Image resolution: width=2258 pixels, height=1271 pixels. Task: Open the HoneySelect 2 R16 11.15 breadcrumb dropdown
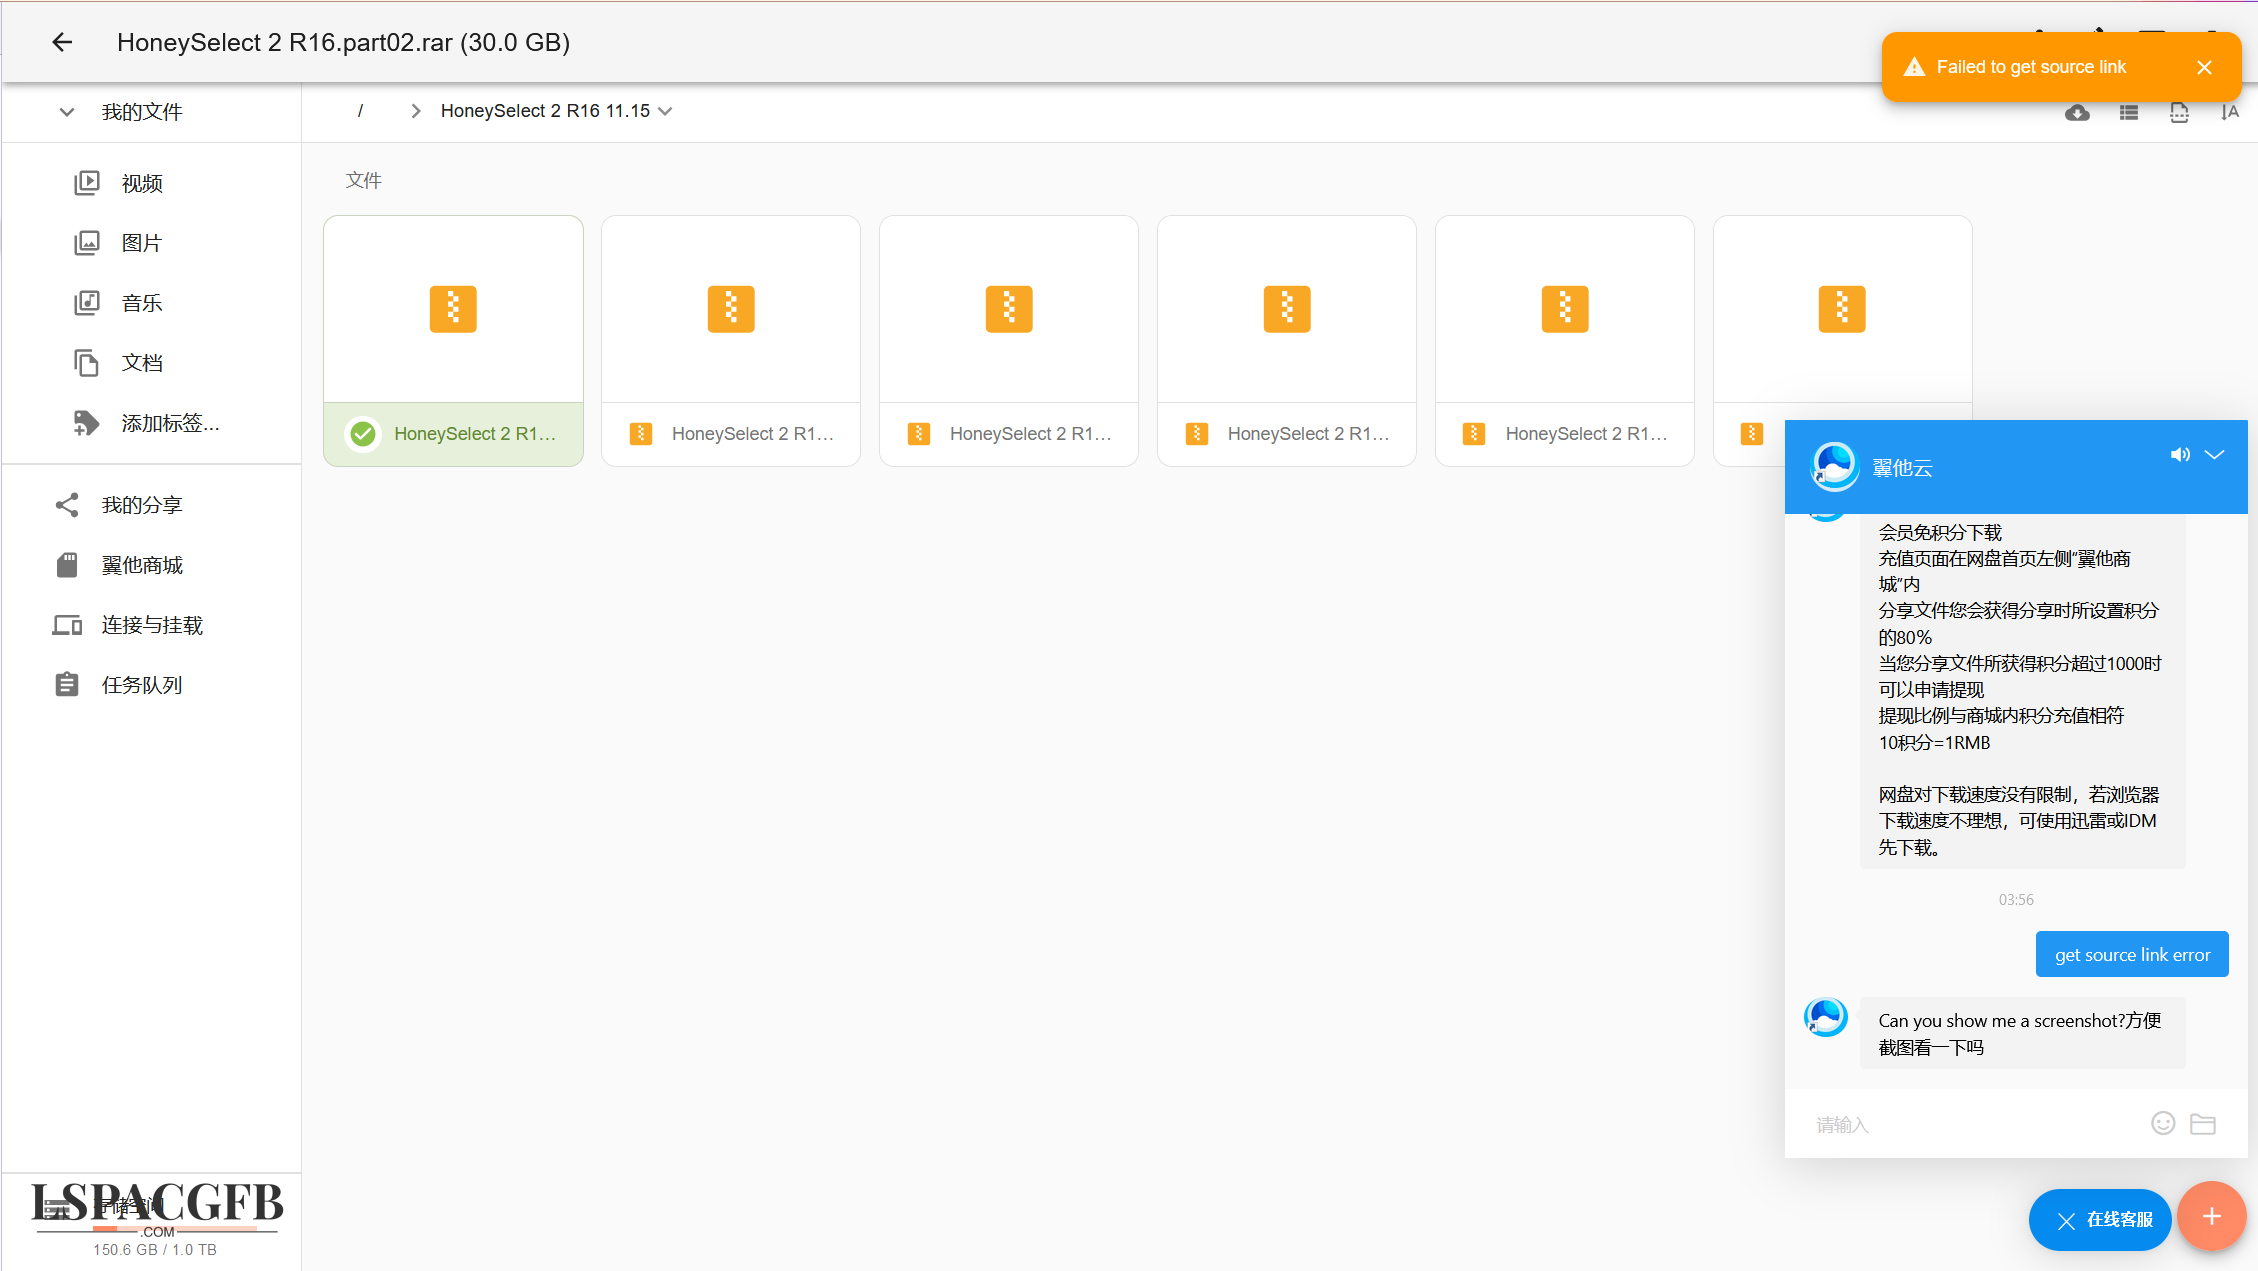tap(666, 111)
